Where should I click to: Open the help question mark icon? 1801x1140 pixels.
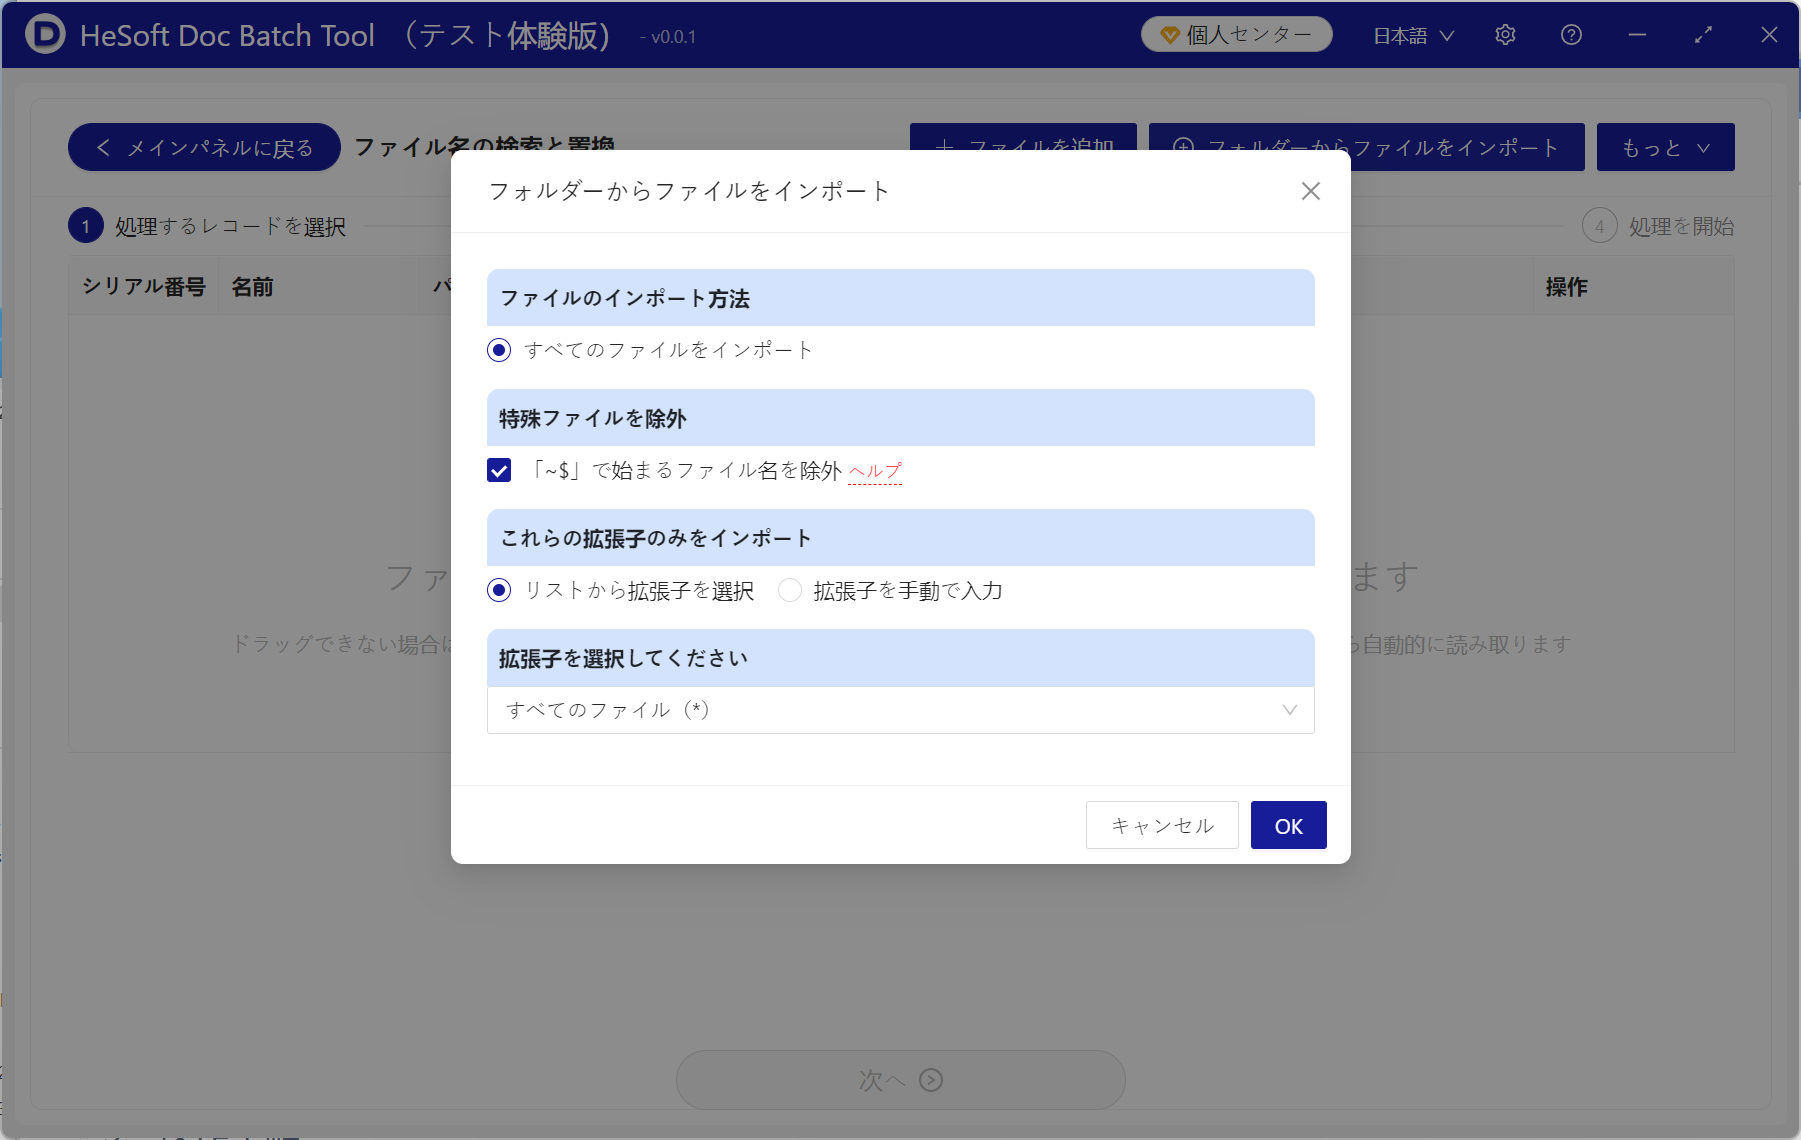(1571, 35)
